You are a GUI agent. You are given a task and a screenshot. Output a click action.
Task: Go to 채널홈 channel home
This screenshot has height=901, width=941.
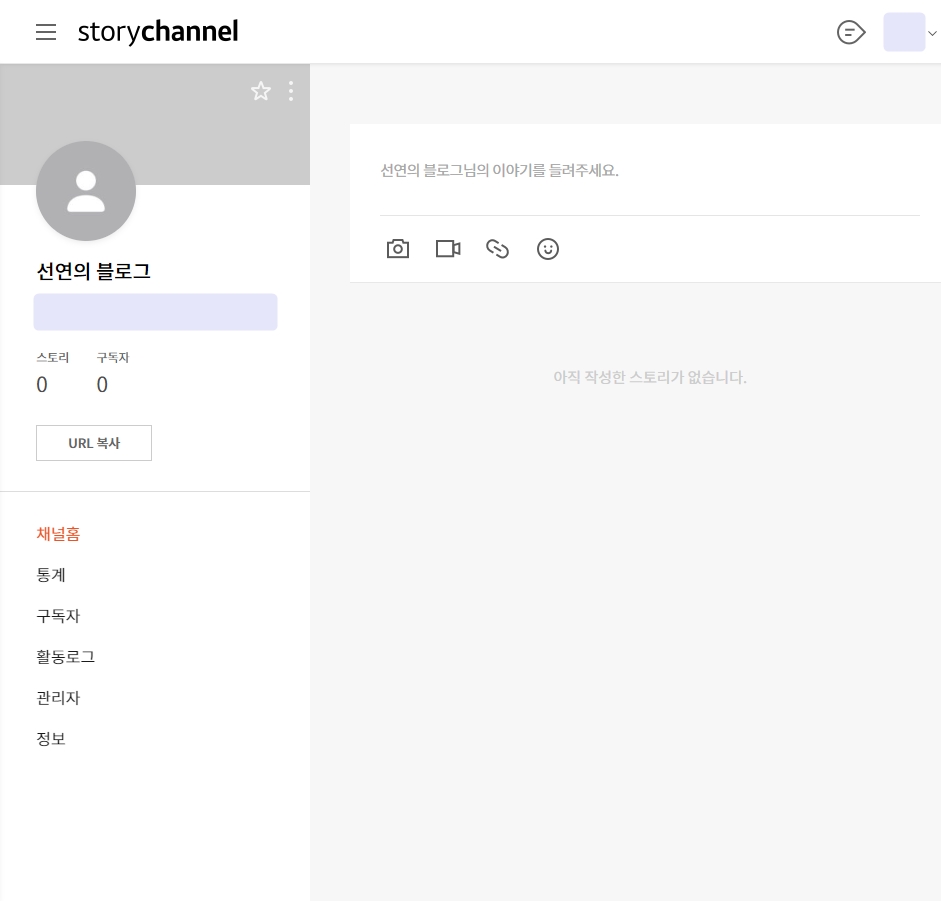(58, 534)
